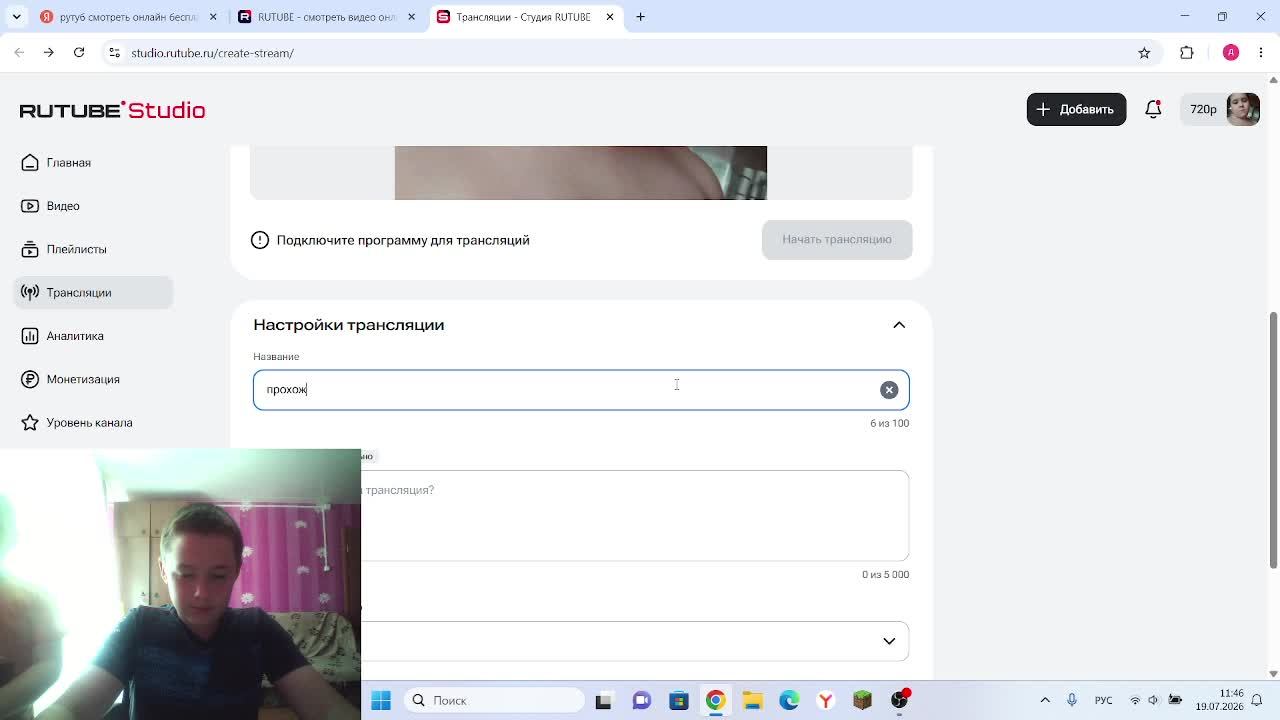Reload the page
Screen dimensions: 1280x720
[x=77, y=53]
